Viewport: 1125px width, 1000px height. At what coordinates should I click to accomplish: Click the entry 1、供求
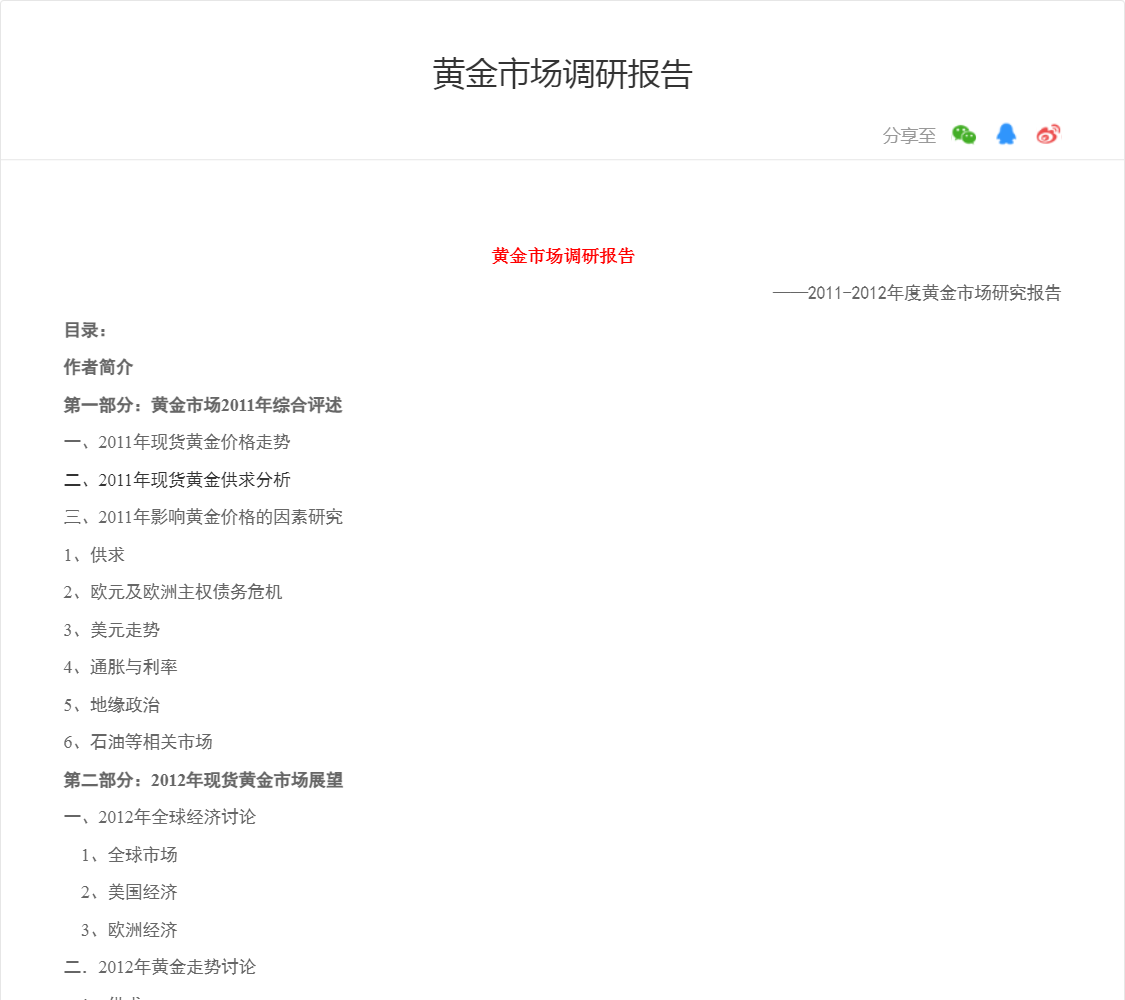coord(94,555)
